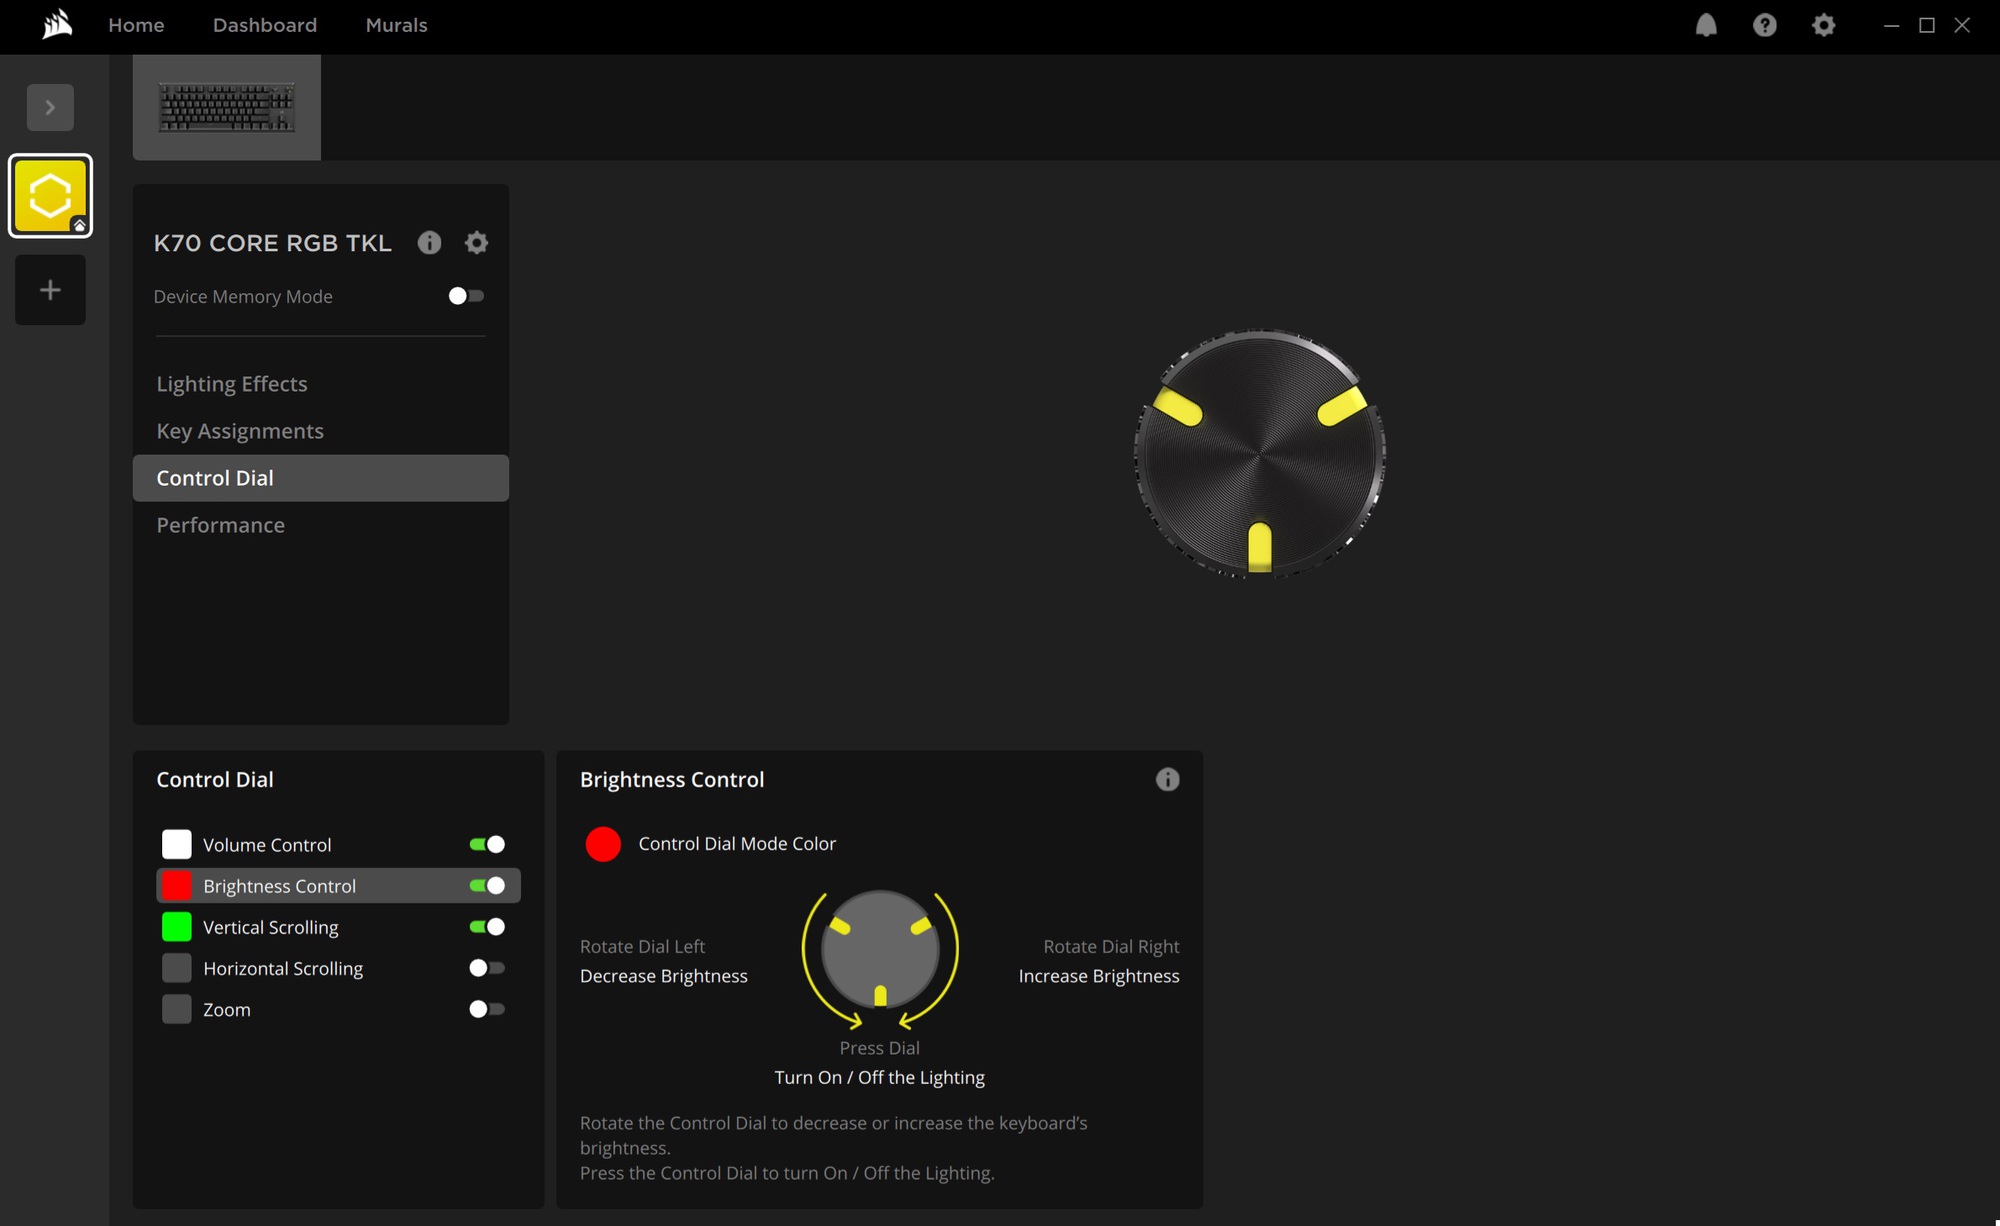Disable Brightness Control dial mode
2000x1226 pixels.
487,885
